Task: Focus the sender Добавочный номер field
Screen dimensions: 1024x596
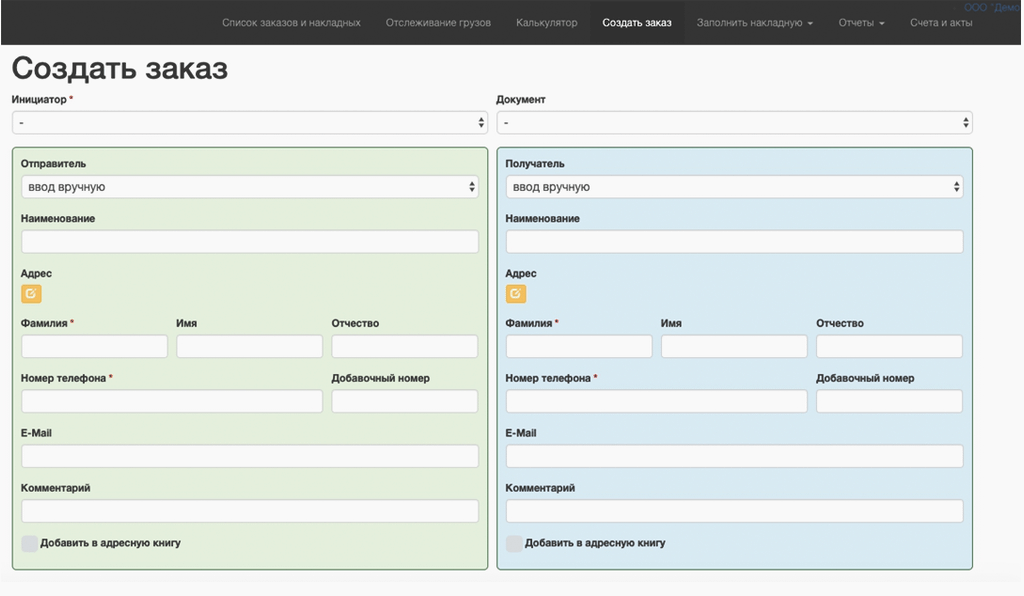Action: 404,401
